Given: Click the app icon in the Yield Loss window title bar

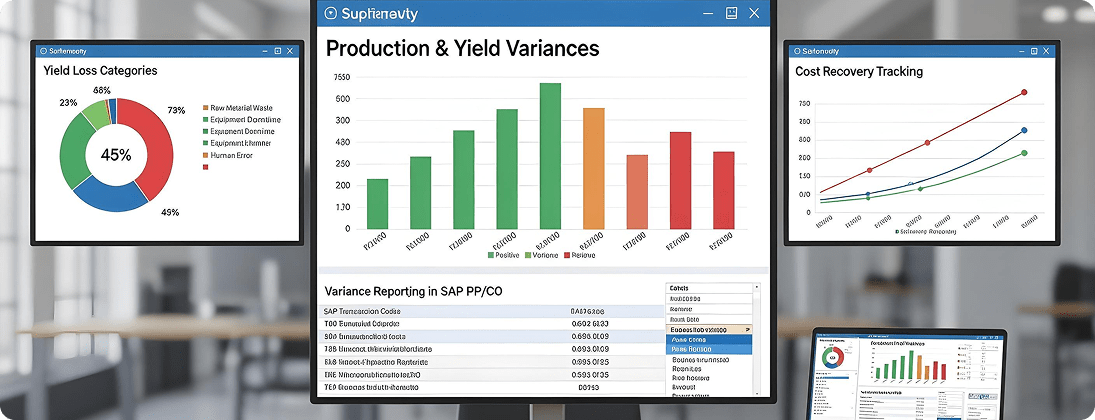Looking at the screenshot, I should 43,50.
